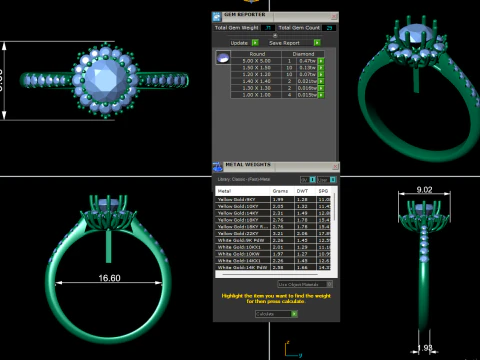Click green arrow on 1.00 X 1.00 row
480x360 pixels.
pyautogui.click(x=321, y=95)
